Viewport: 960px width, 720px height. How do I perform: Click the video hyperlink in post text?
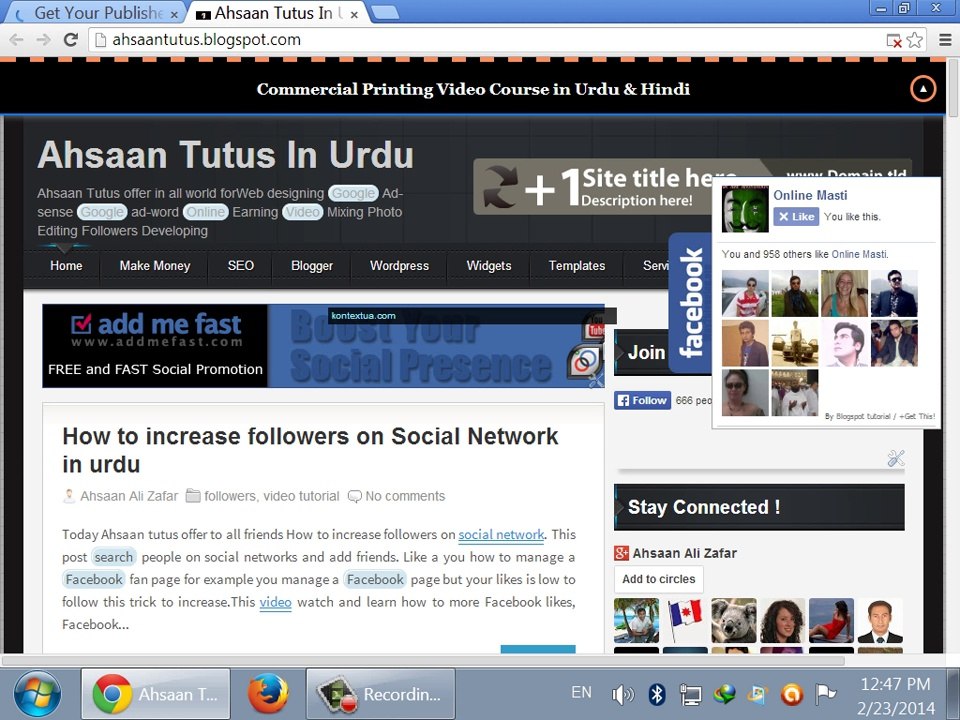click(x=276, y=602)
